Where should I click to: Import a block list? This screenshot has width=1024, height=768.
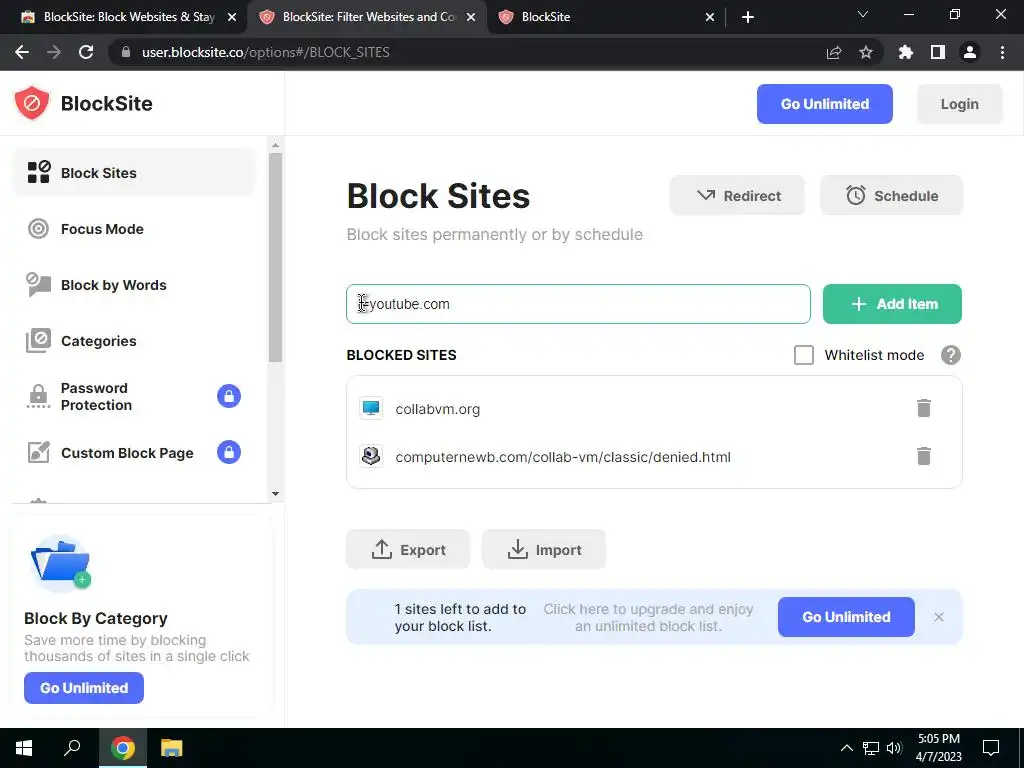pos(543,549)
